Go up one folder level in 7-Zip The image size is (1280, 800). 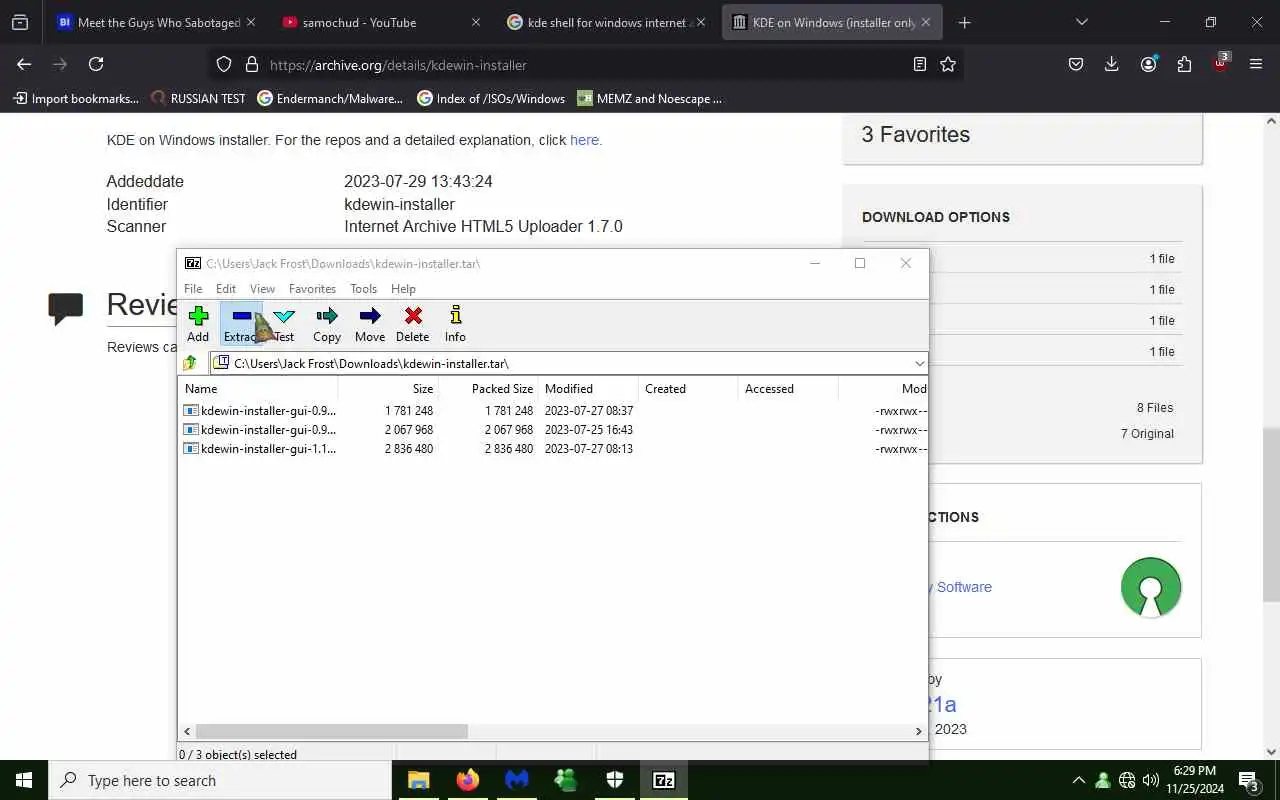[190, 363]
